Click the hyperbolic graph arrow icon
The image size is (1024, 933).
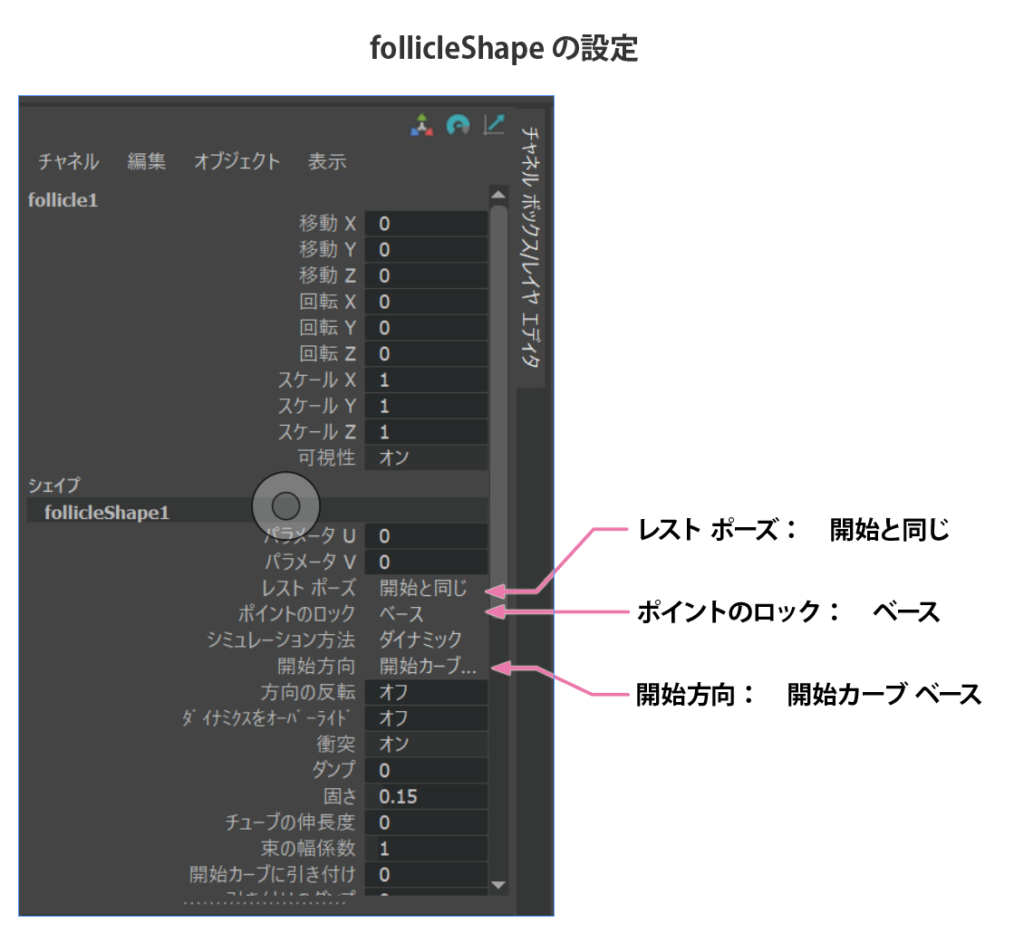[x=494, y=125]
